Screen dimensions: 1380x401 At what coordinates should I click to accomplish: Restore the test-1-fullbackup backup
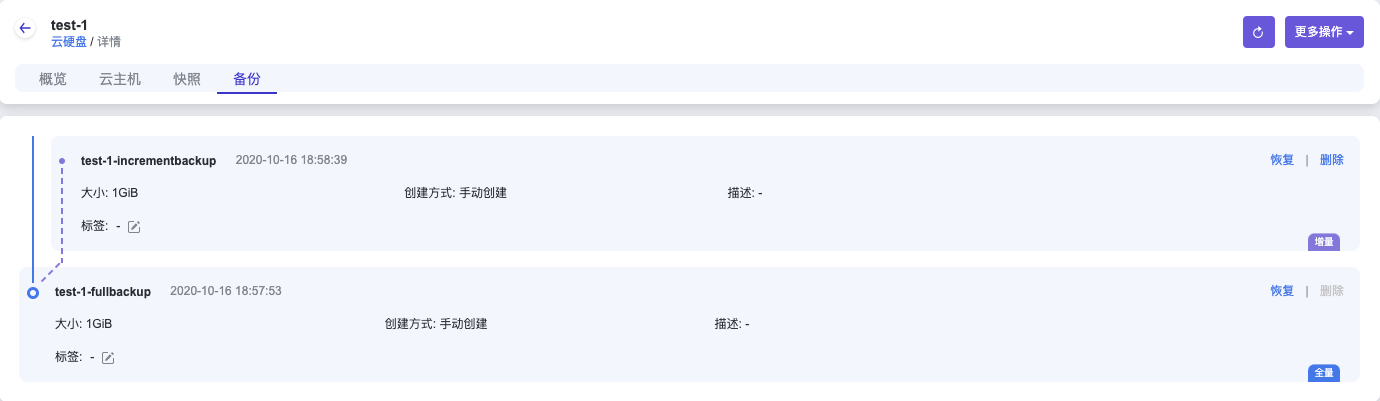[x=1282, y=291]
